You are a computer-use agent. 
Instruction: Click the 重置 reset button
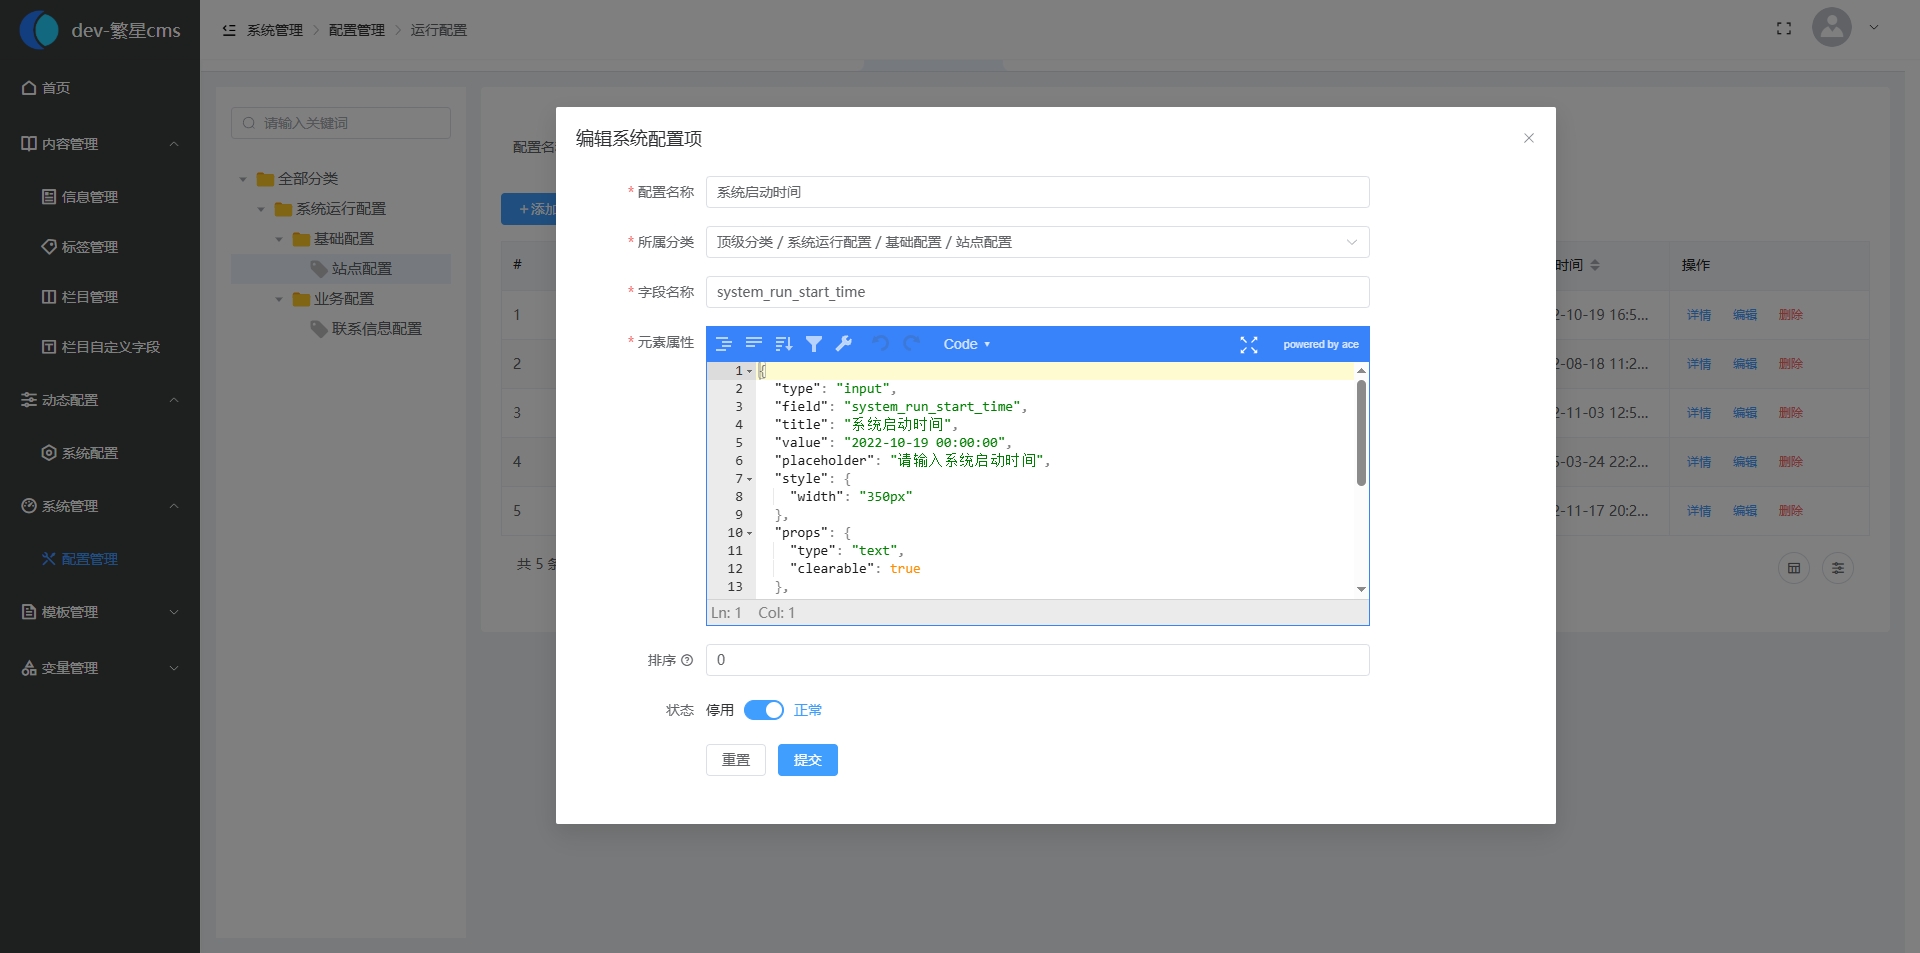(x=735, y=760)
